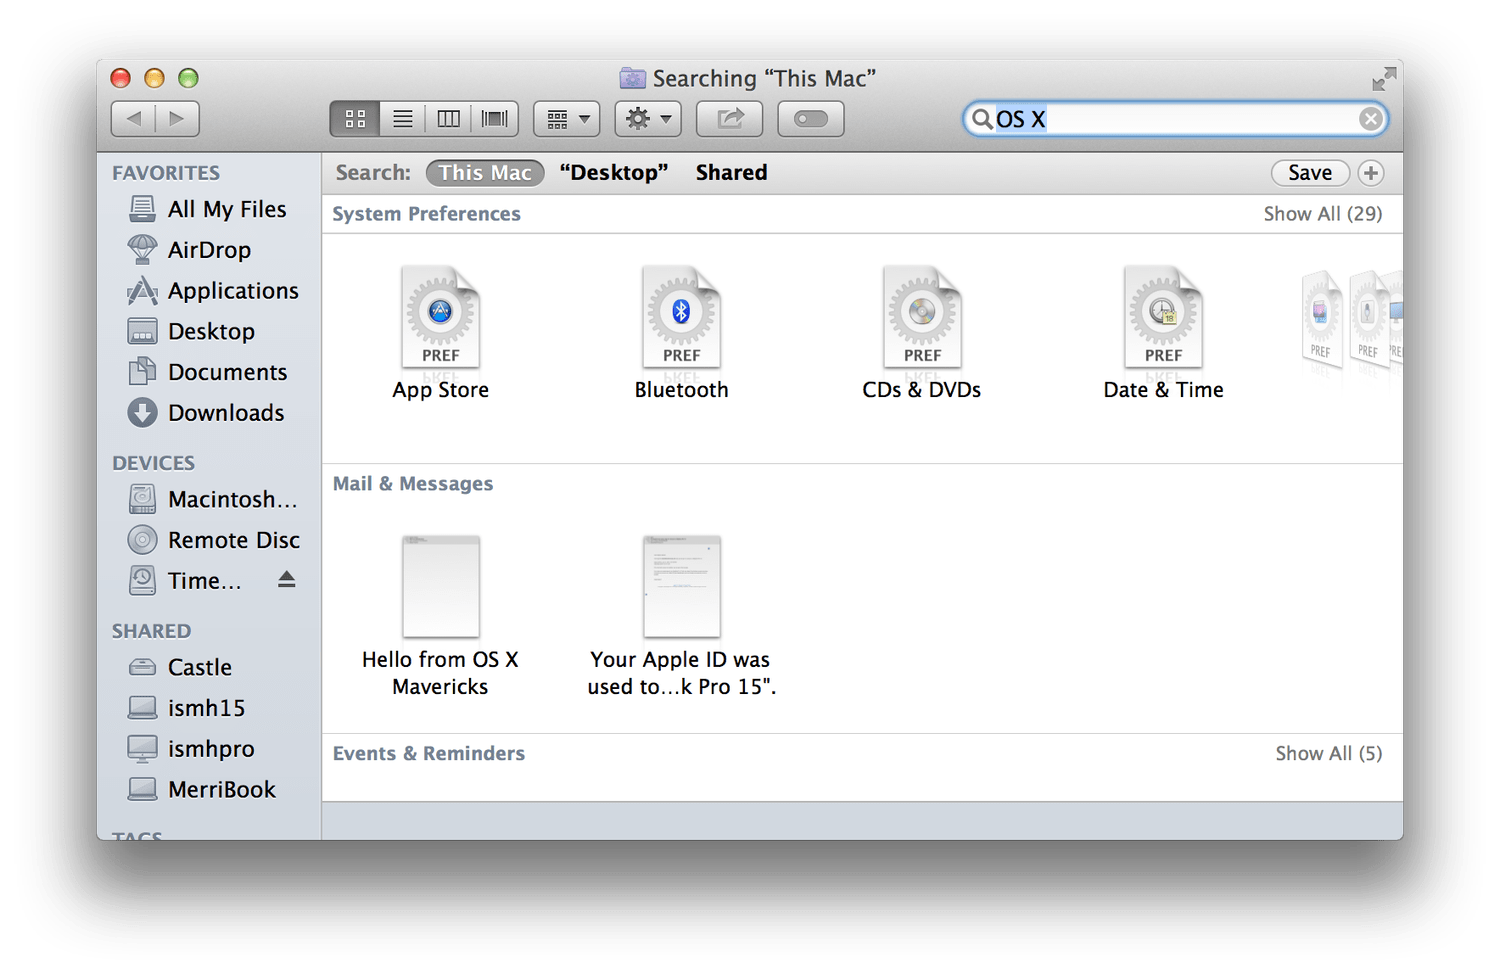Click the green zoom window button
The height and width of the screenshot is (974, 1500).
[188, 78]
